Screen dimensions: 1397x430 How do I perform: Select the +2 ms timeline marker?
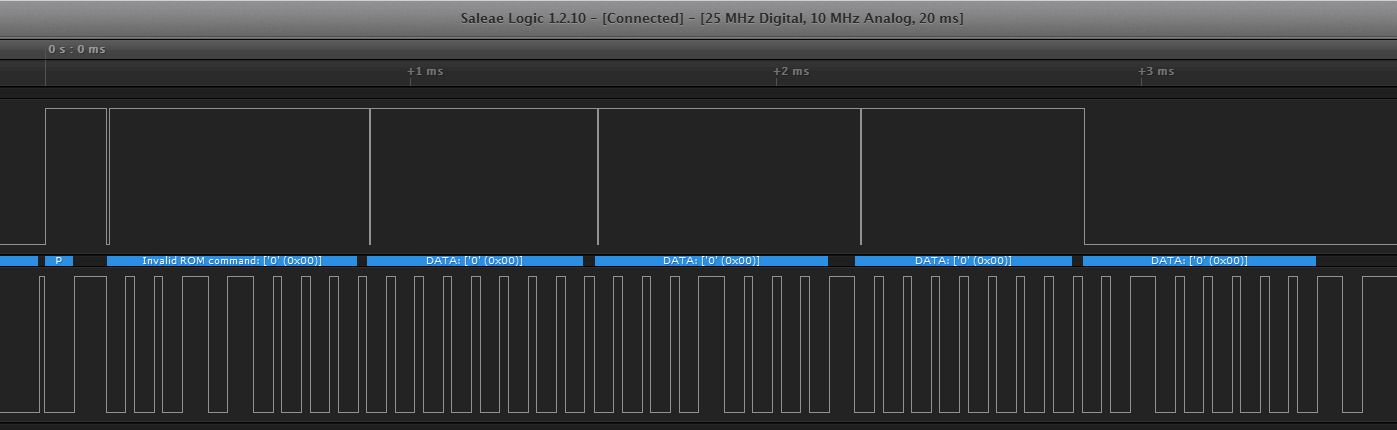click(791, 71)
